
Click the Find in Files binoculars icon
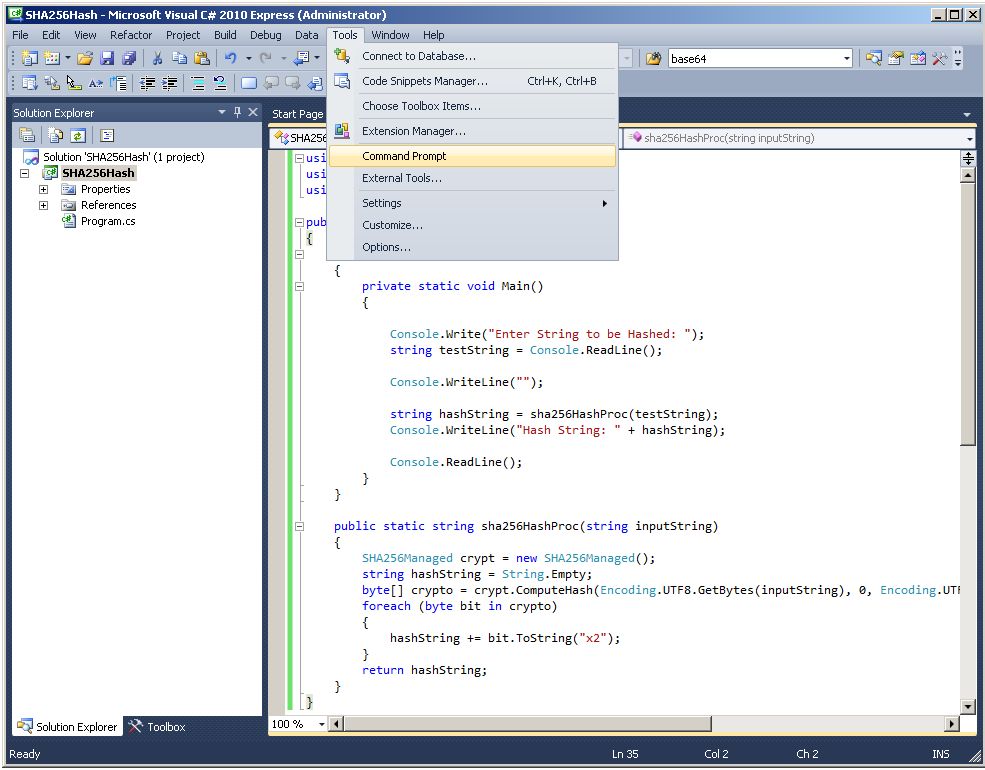coord(653,59)
